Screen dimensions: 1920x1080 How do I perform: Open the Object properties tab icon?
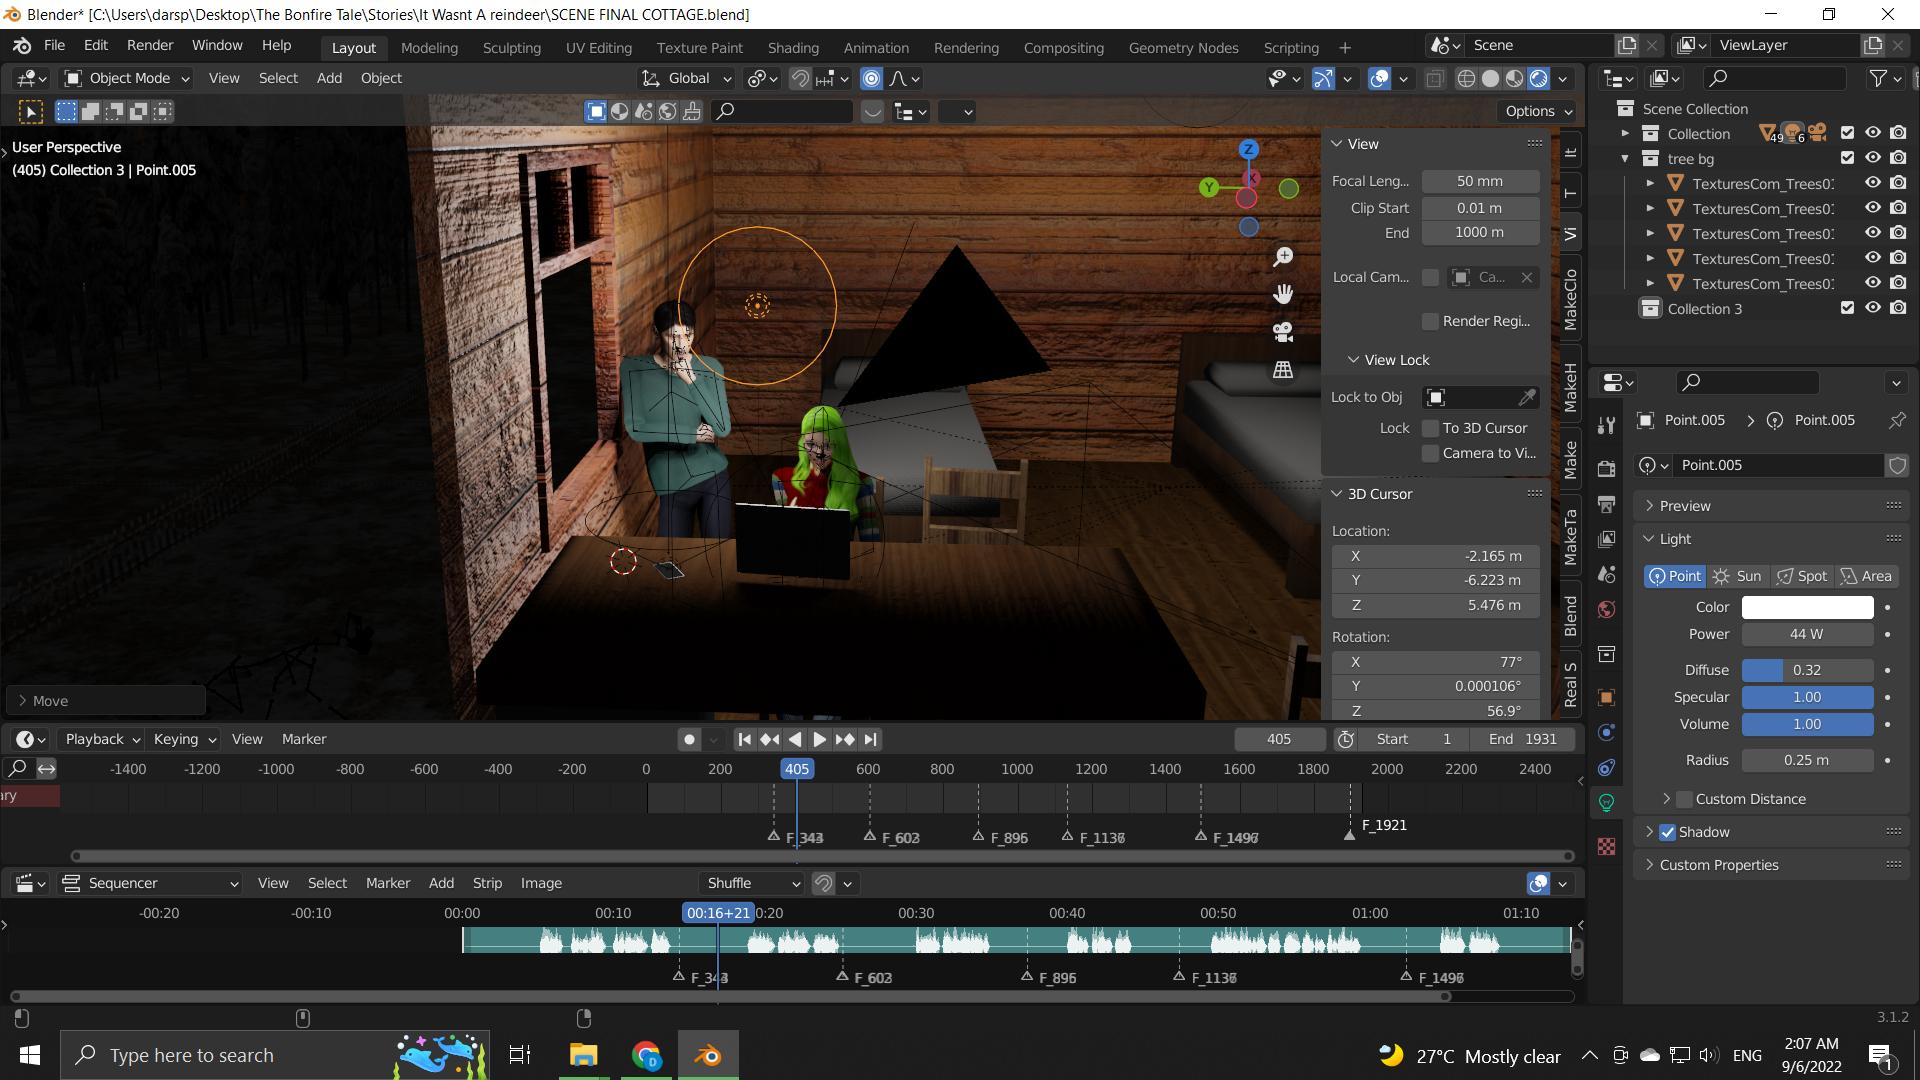[x=1606, y=697]
